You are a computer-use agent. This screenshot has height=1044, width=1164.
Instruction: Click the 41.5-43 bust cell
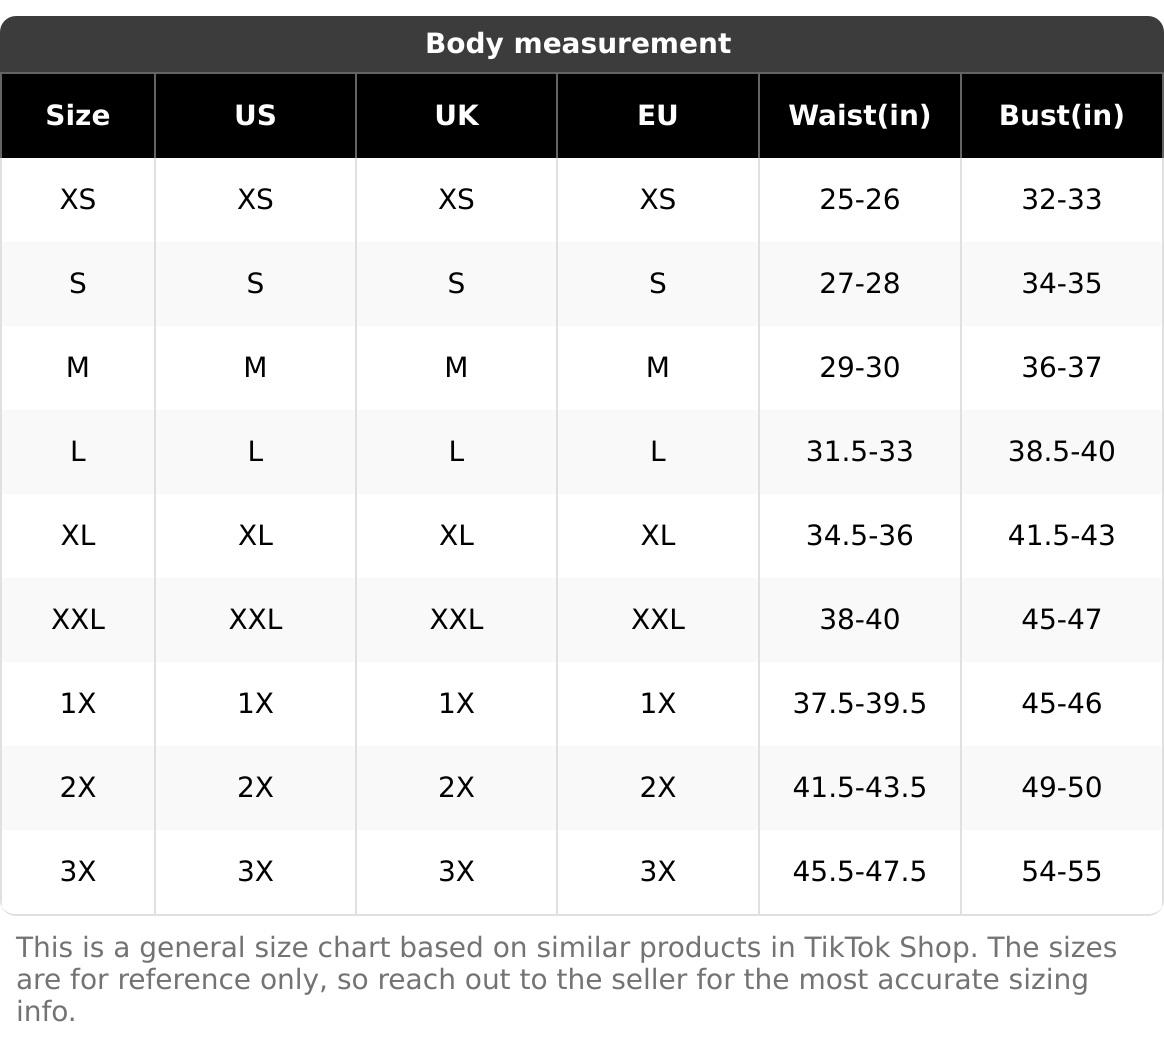[1061, 536]
